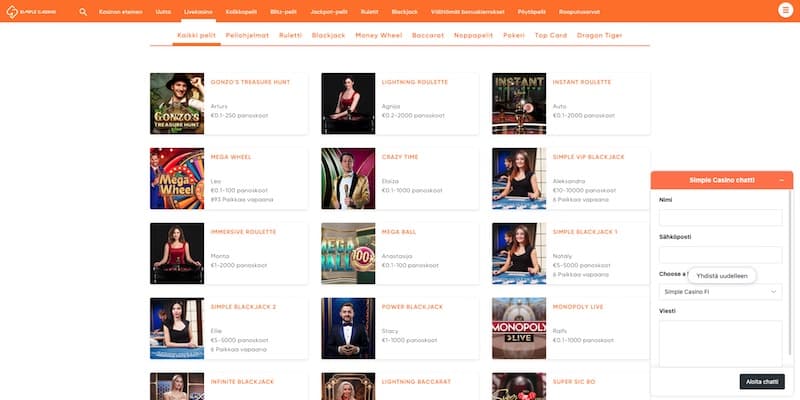Minimize the Simple Casino chat panel
Viewport: 800px width, 400px height.
(x=782, y=180)
